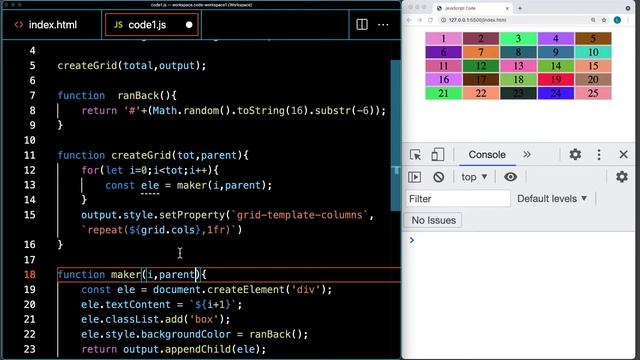Image resolution: width=640 pixels, height=360 pixels.
Task: Select the inspect element picker in DevTools
Action: (415, 155)
